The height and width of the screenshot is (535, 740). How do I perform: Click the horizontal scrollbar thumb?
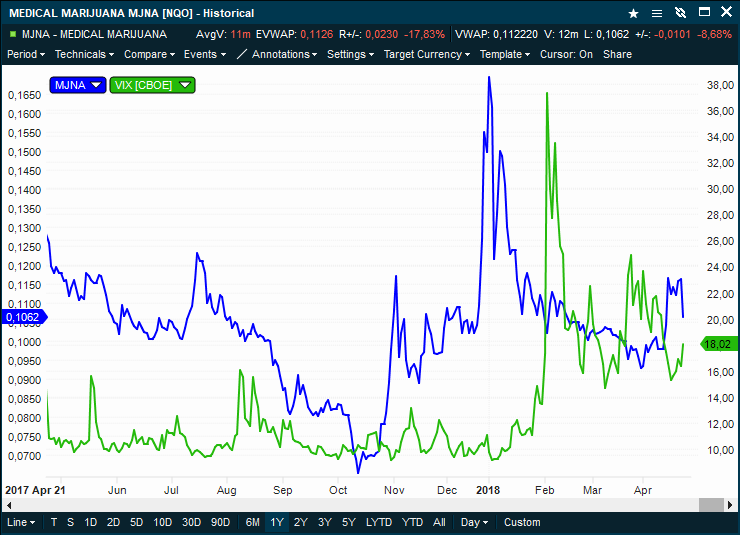pyautogui.click(x=711, y=505)
